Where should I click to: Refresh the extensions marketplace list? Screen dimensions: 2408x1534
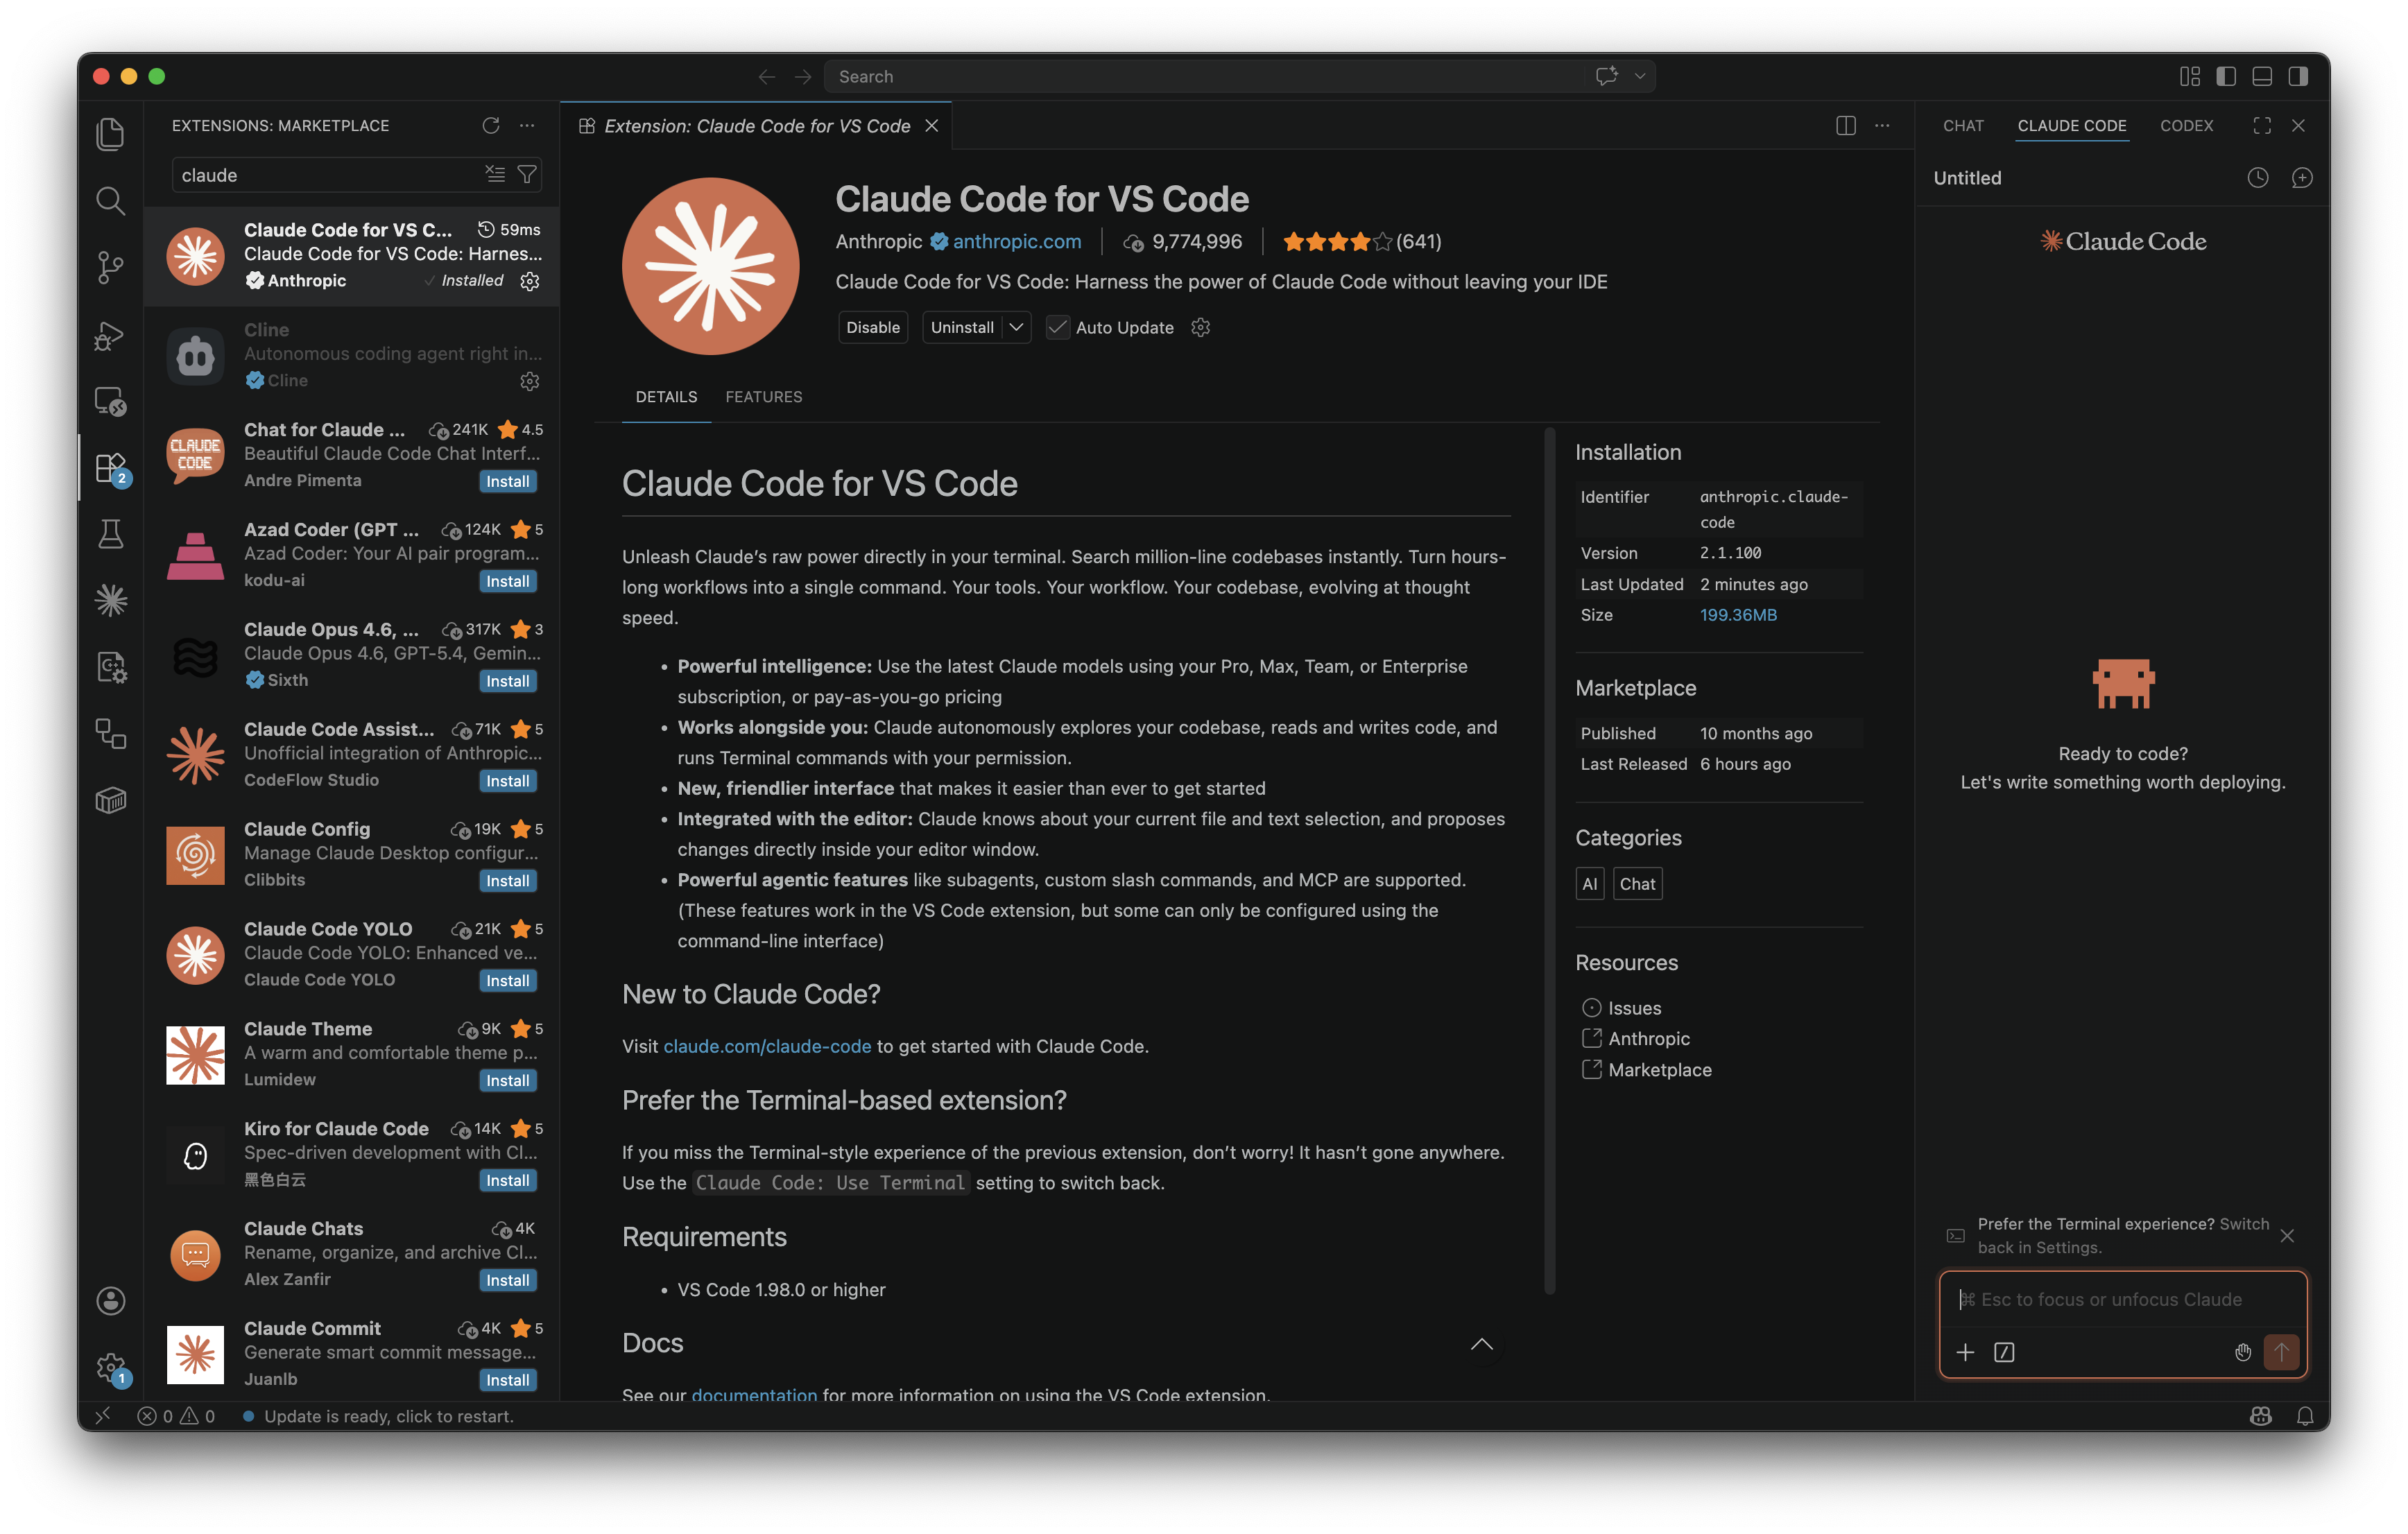click(x=490, y=125)
